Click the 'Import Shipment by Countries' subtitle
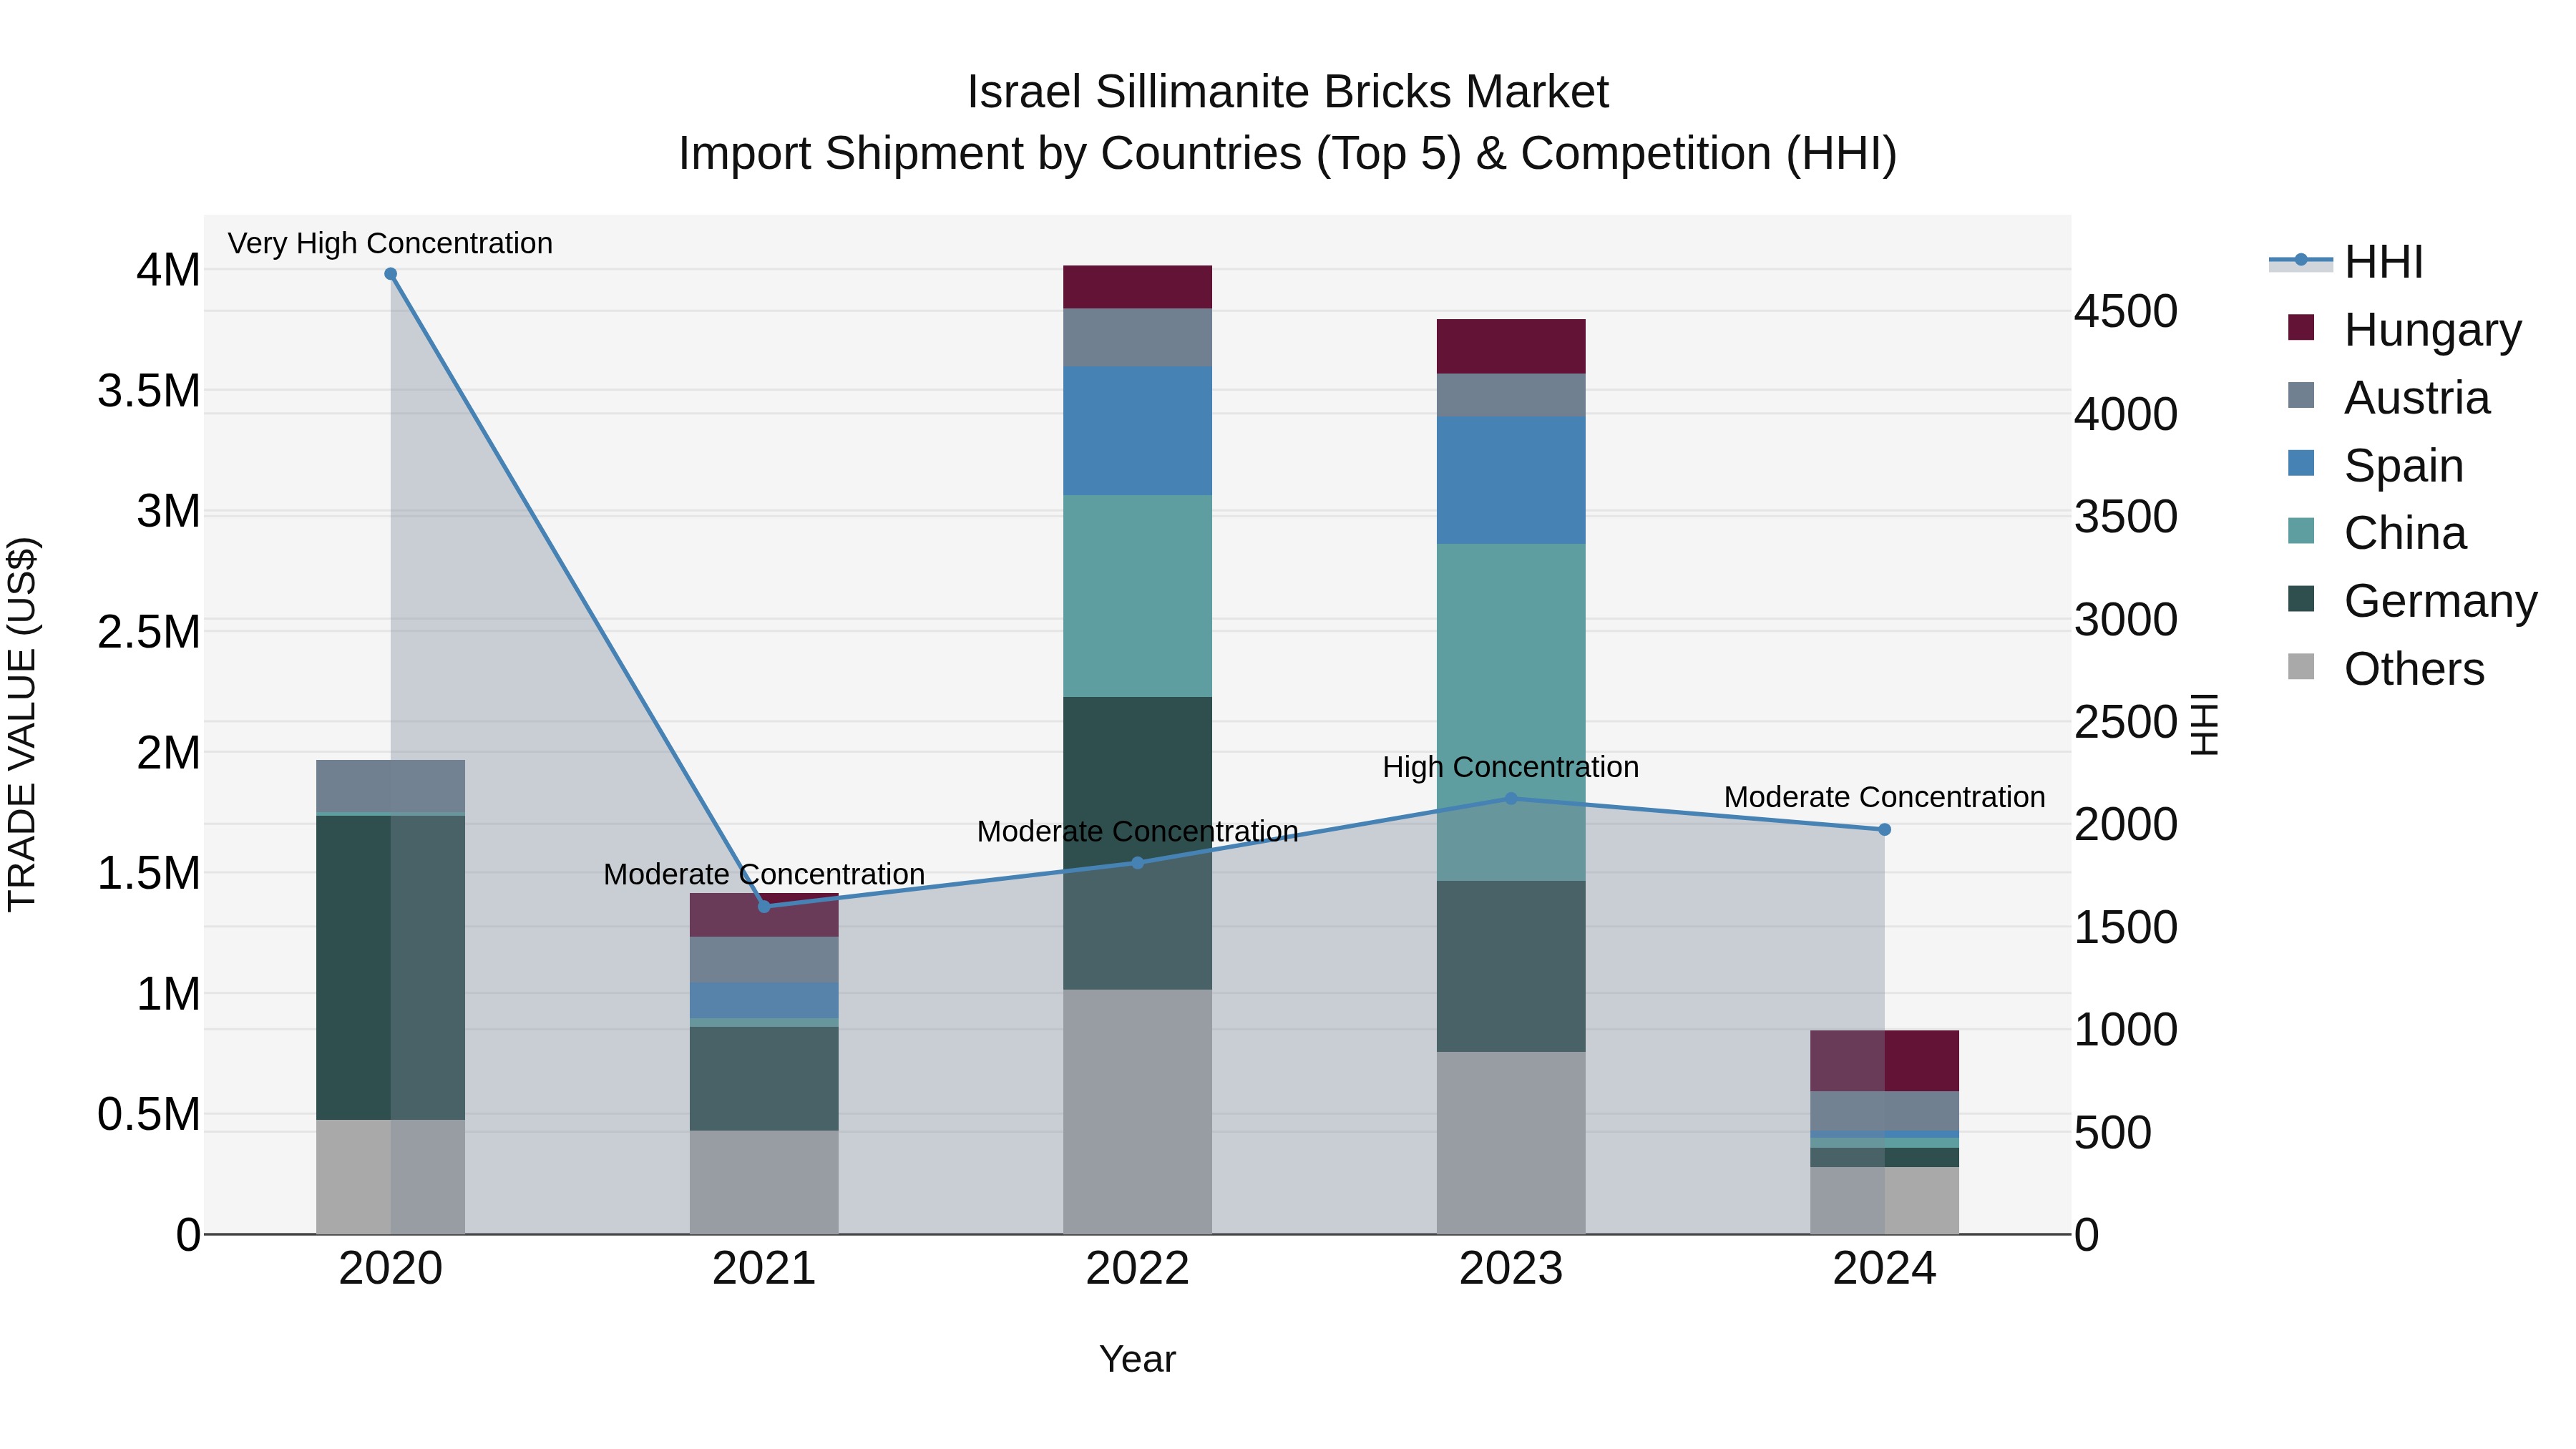Screen dimensions: 2576x1449 [1287, 154]
